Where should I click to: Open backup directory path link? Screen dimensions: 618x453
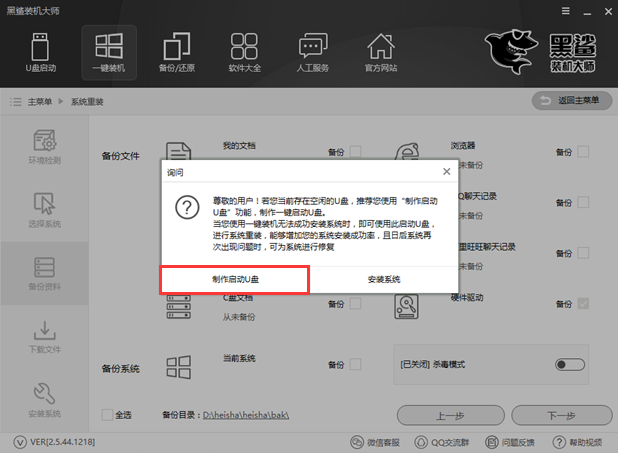[246, 415]
